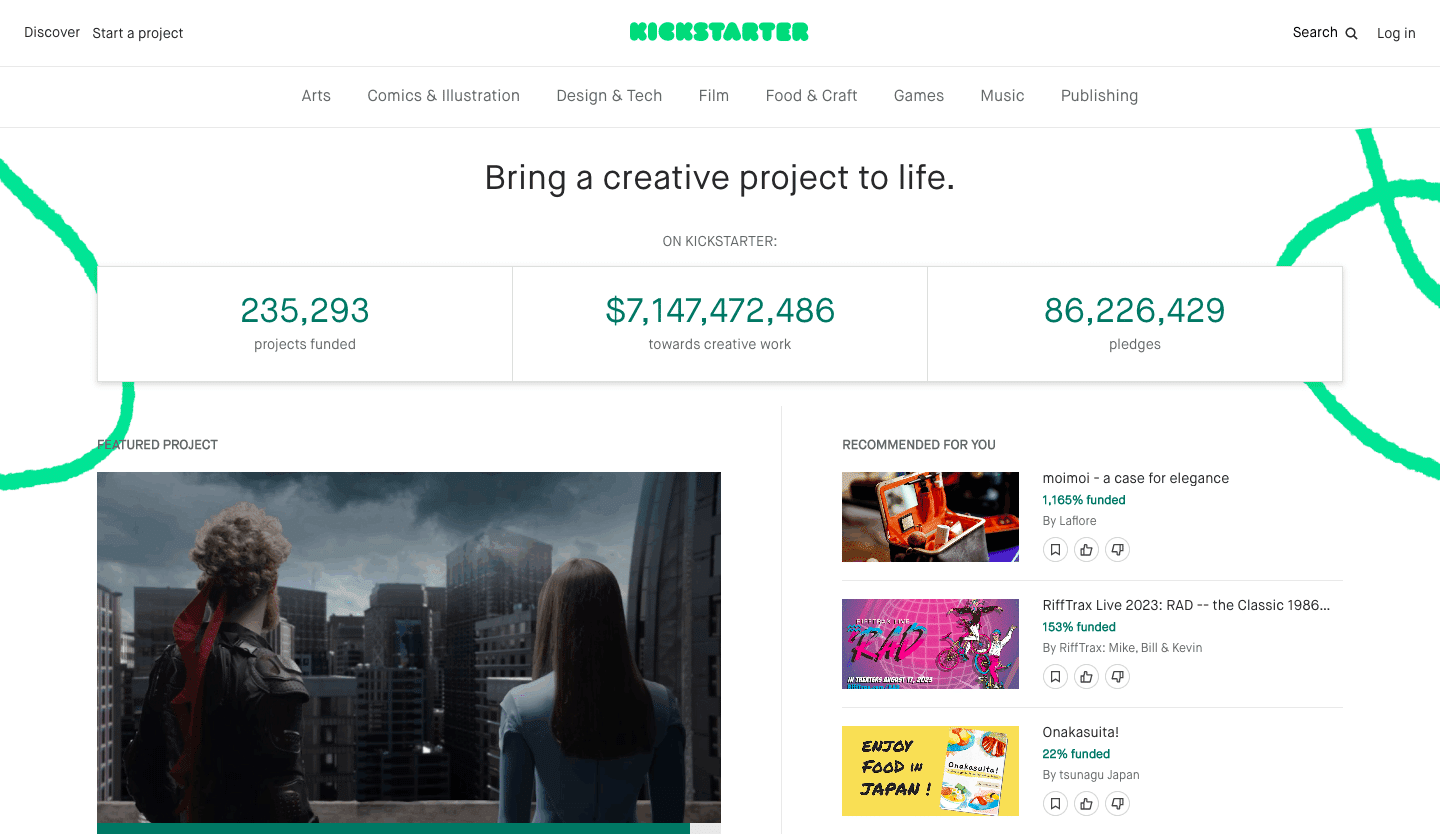The width and height of the screenshot is (1440, 834).
Task: Like the RiffTrax Live 2023 project
Action: (1086, 676)
